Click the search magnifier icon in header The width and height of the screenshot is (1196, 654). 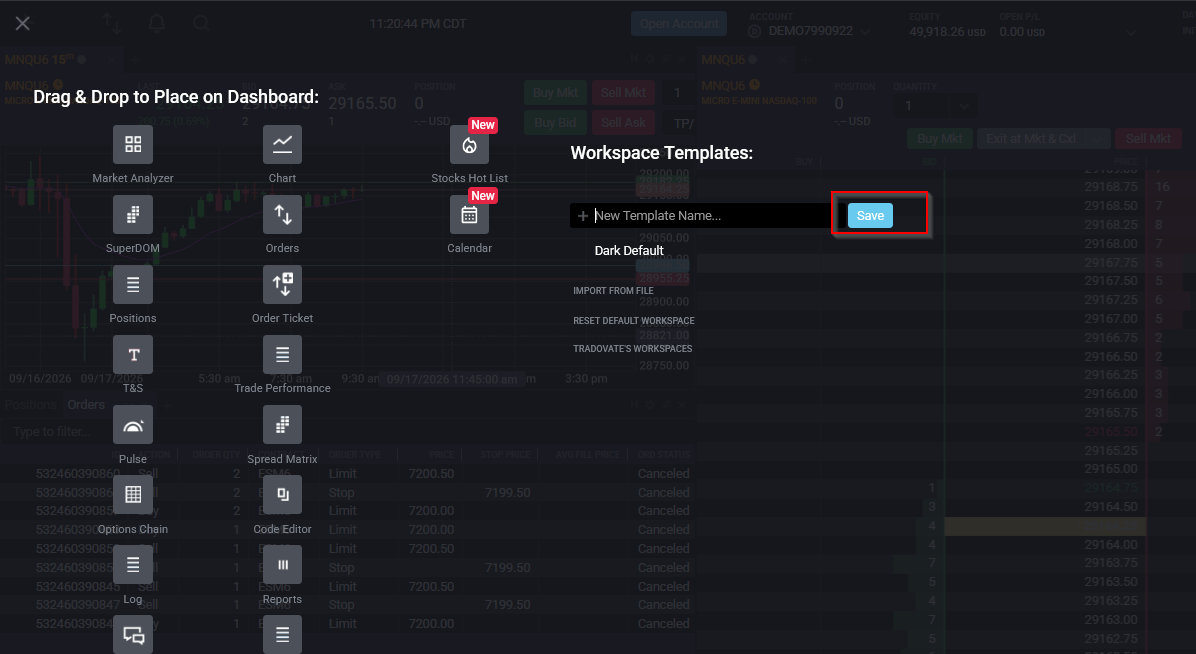point(201,24)
